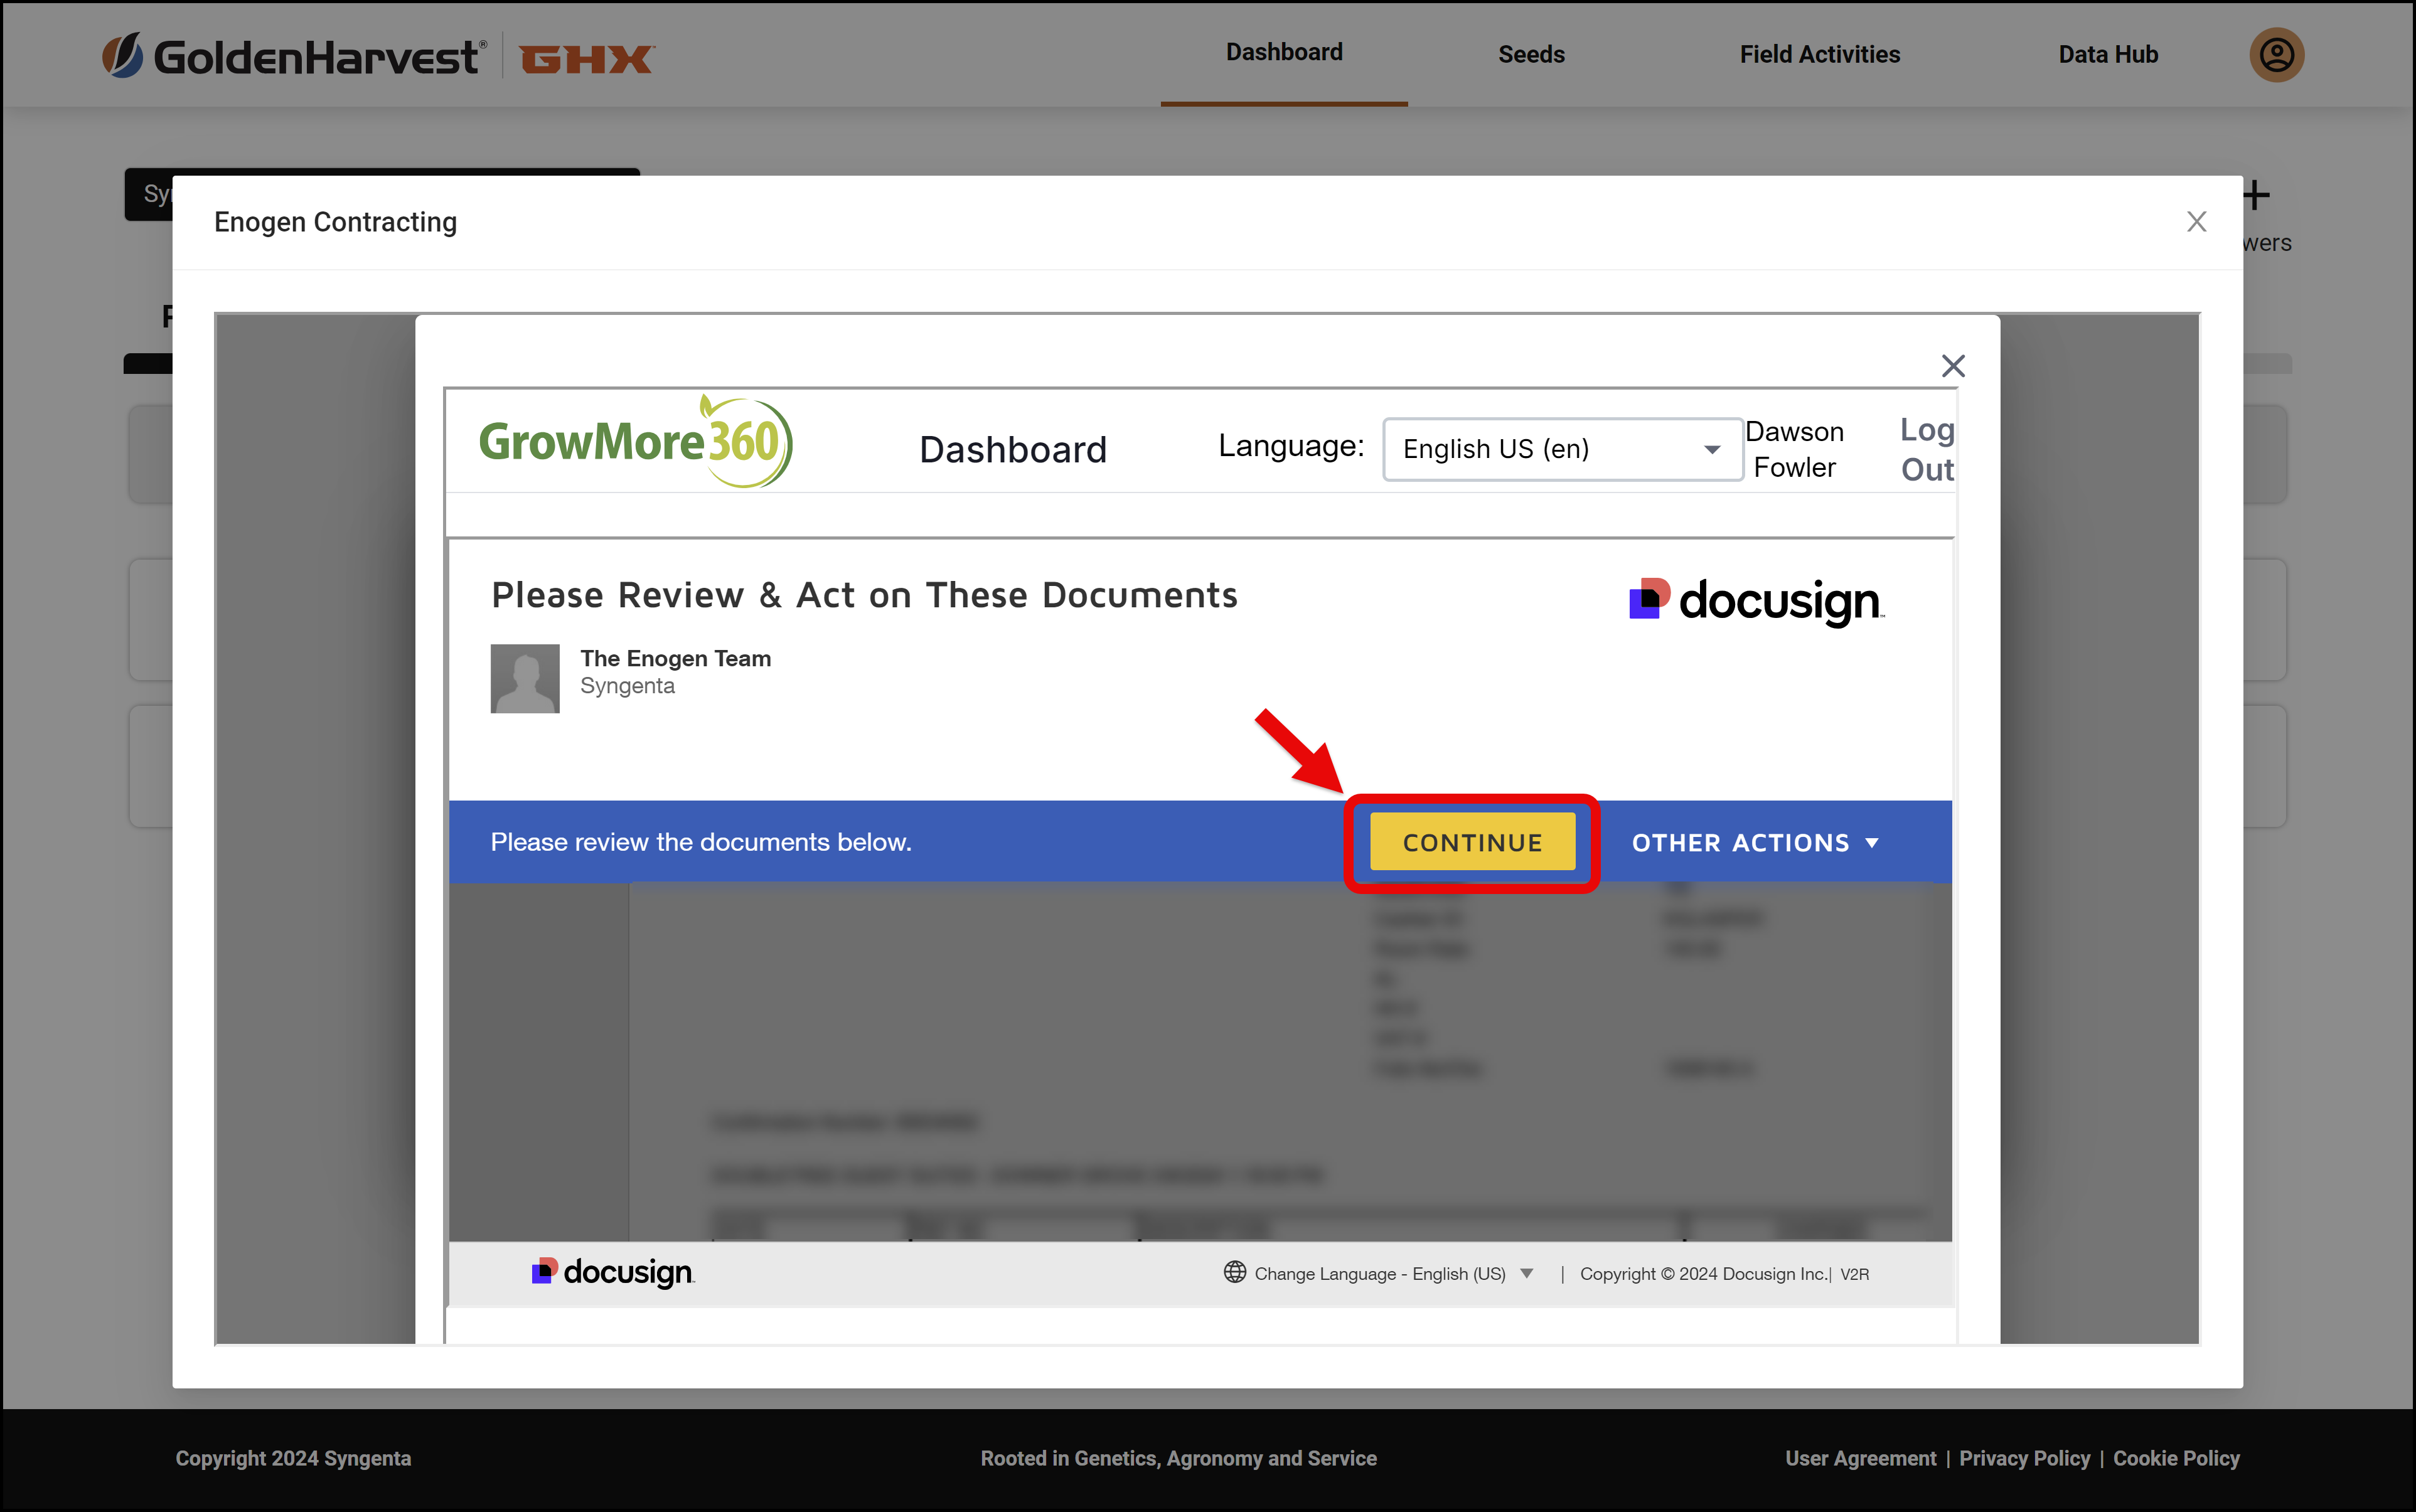Open the Seeds tab

coord(1531,55)
